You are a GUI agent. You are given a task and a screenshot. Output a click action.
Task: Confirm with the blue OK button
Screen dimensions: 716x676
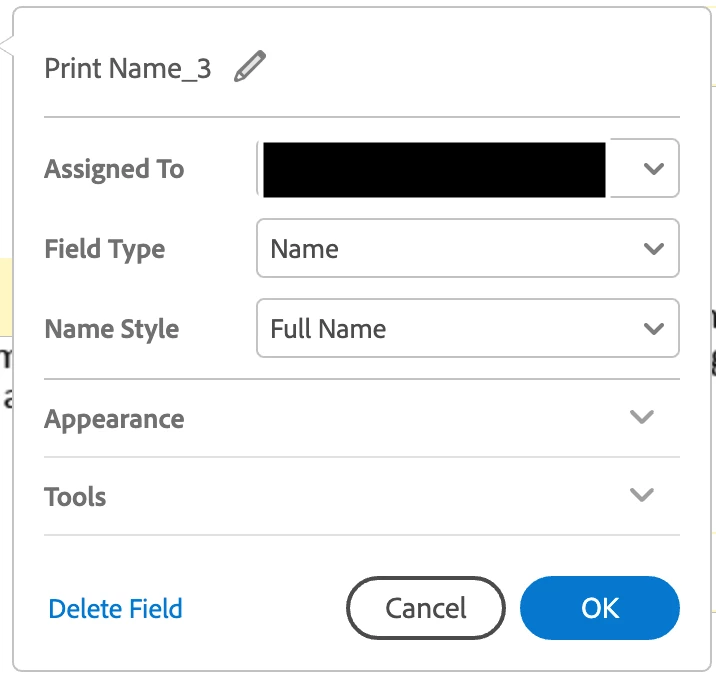(x=599, y=608)
